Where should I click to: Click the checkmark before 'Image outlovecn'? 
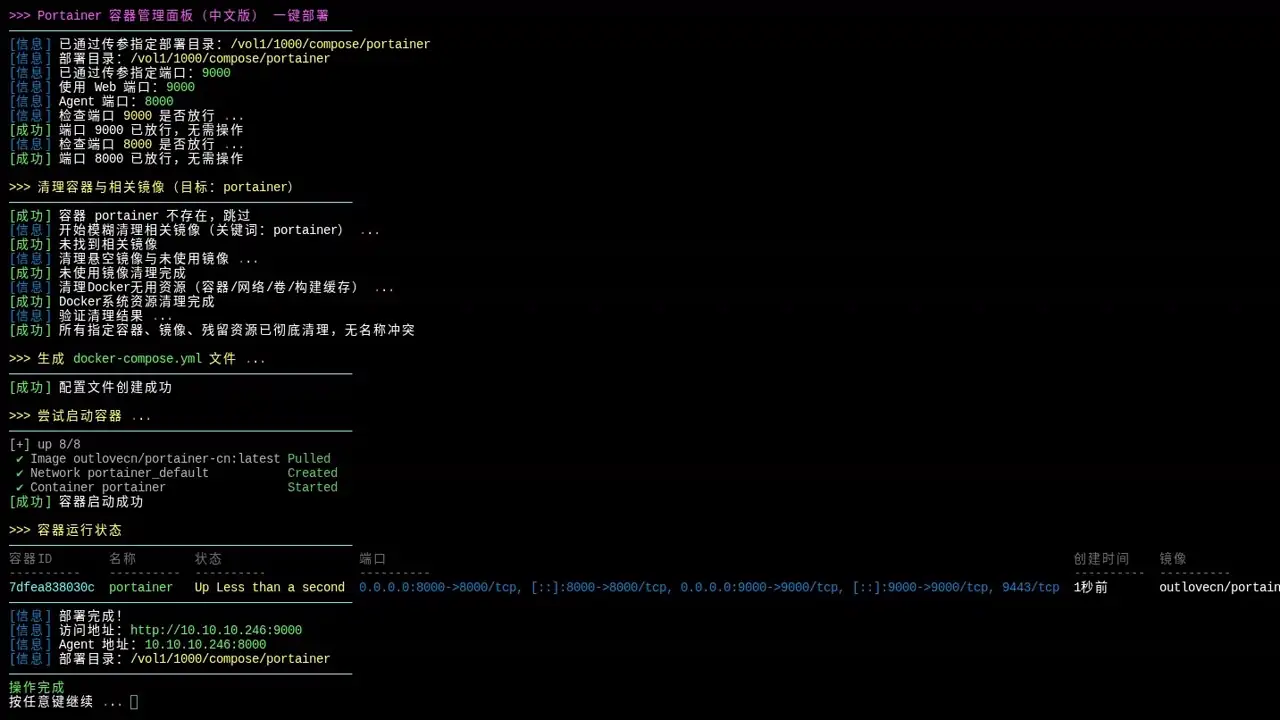click(x=20, y=459)
